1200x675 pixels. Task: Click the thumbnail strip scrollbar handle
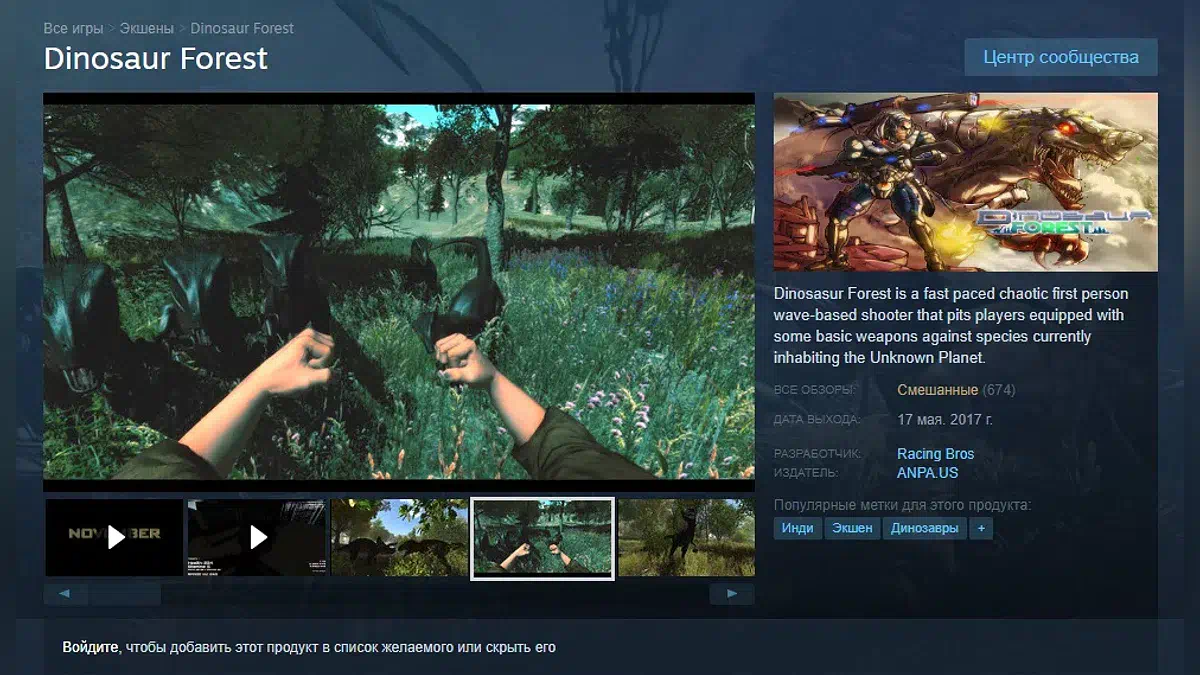[124, 594]
